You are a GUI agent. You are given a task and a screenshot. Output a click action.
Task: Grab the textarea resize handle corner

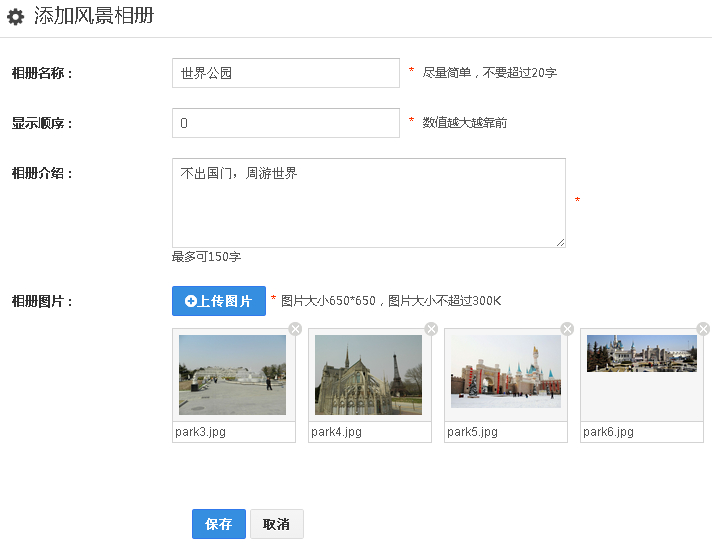(x=561, y=242)
